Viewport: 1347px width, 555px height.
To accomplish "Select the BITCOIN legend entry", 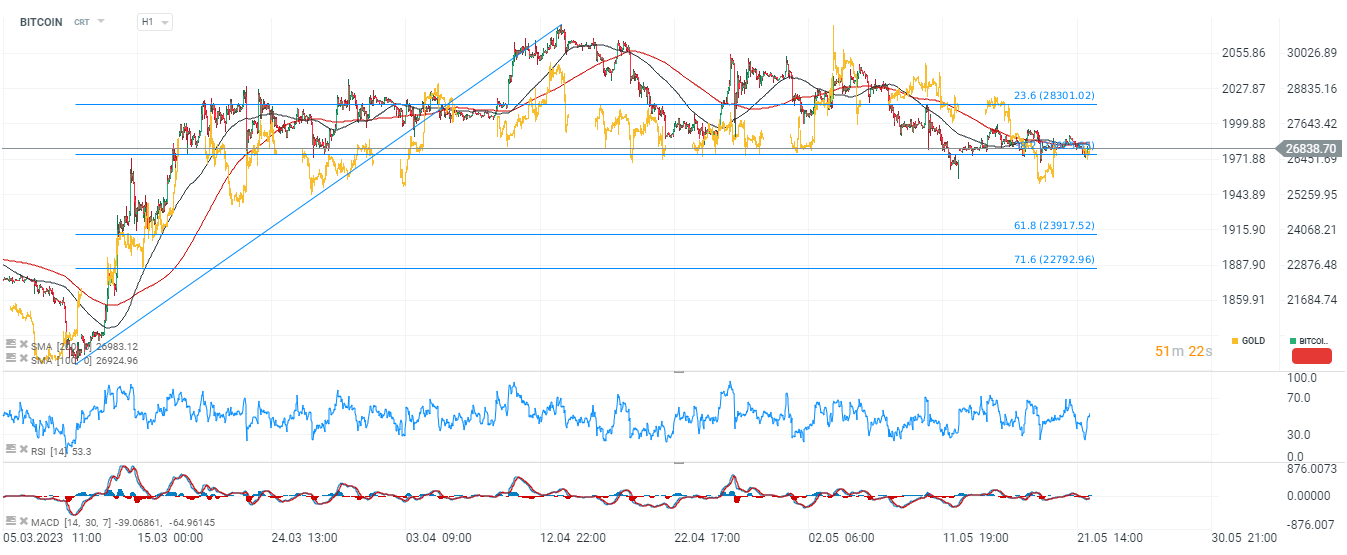I will [x=1310, y=341].
